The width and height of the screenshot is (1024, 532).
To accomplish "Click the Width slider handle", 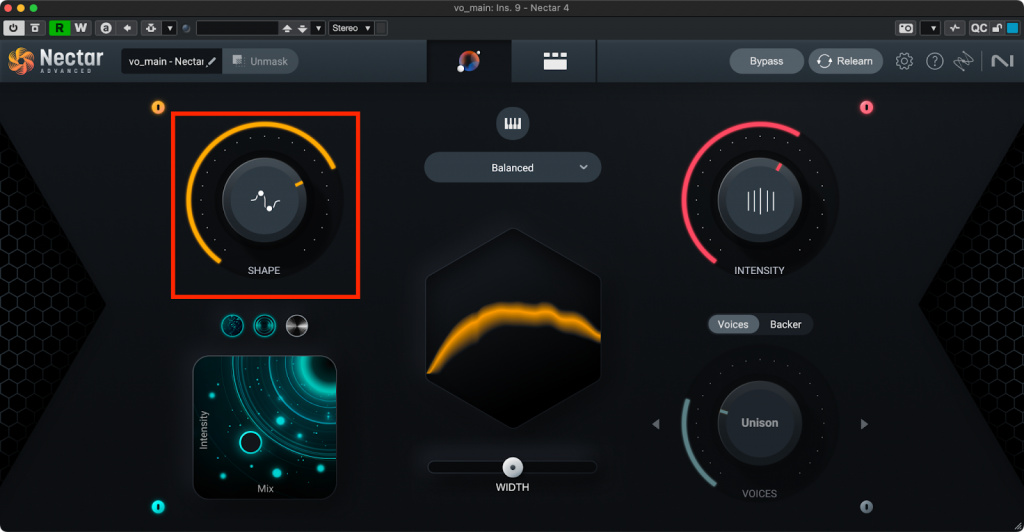I will tap(513, 466).
